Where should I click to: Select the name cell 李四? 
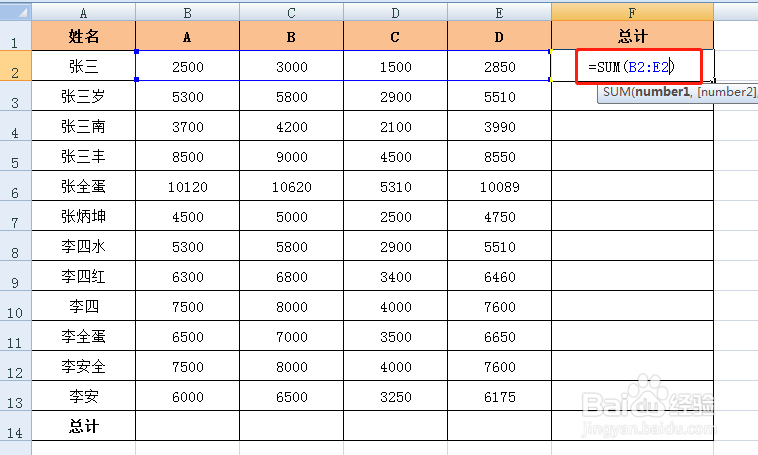click(x=84, y=306)
